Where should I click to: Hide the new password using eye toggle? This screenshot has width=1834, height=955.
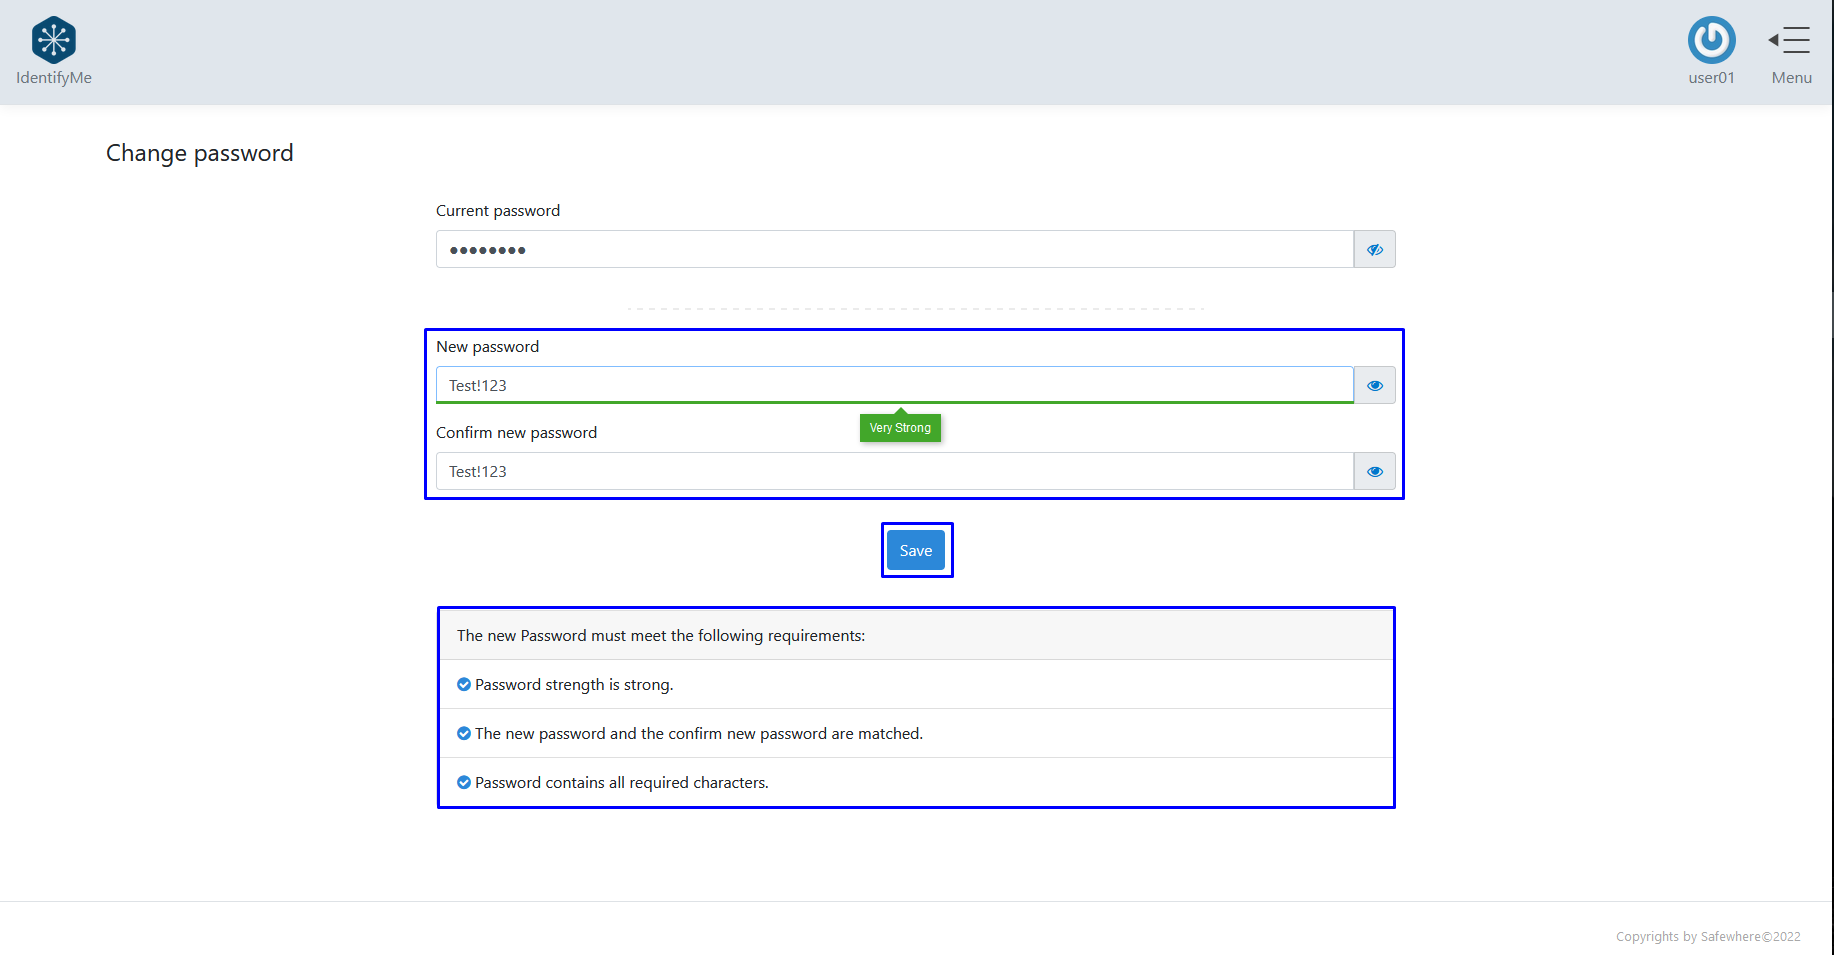[x=1374, y=386]
